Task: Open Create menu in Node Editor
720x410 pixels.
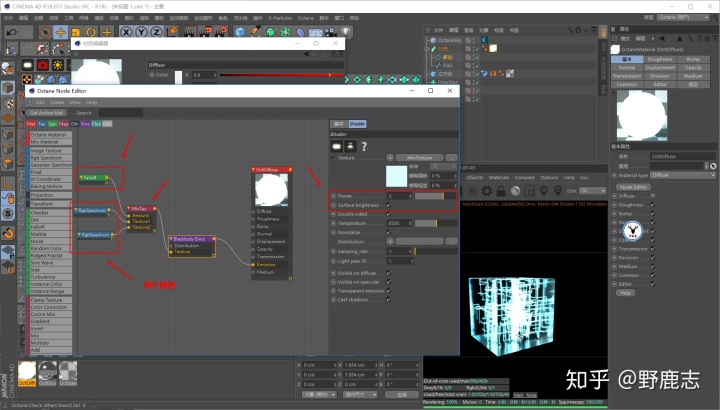Action: [x=57, y=102]
